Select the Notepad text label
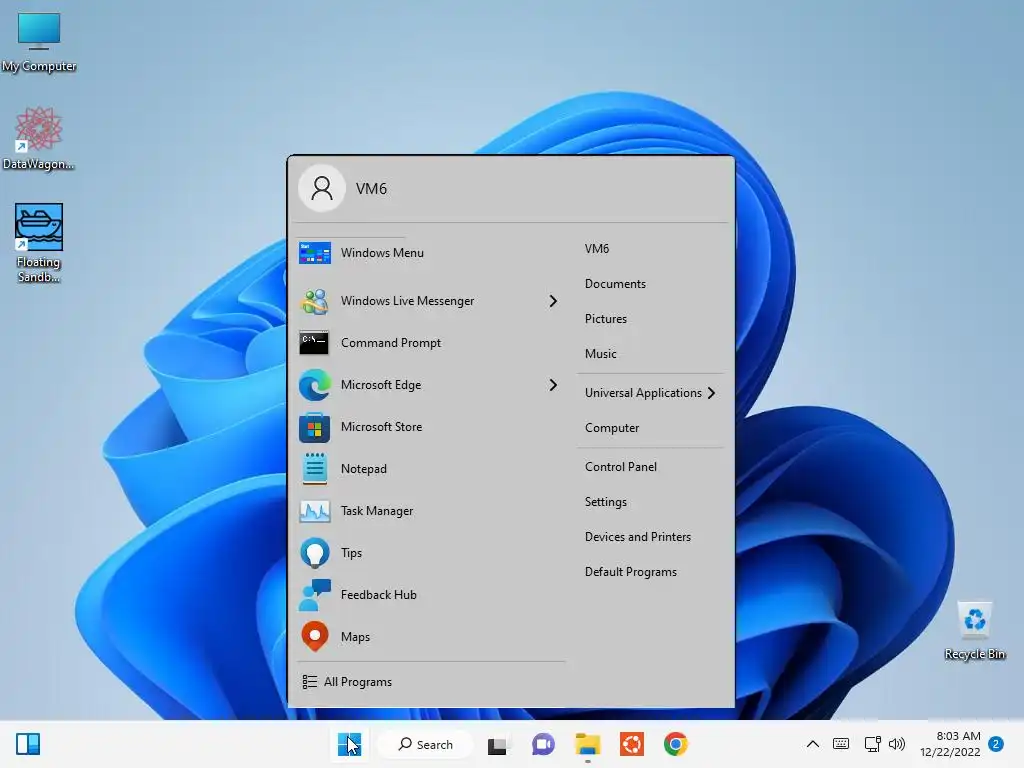 point(364,469)
